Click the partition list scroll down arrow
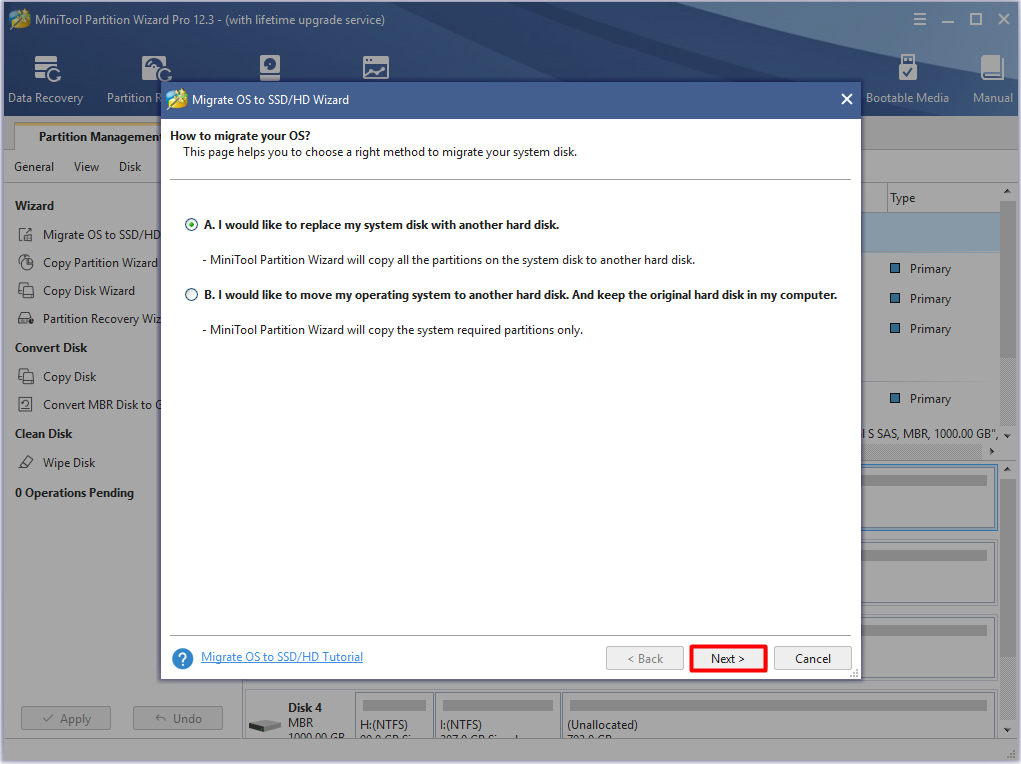This screenshot has height=764, width=1021. (1007, 435)
